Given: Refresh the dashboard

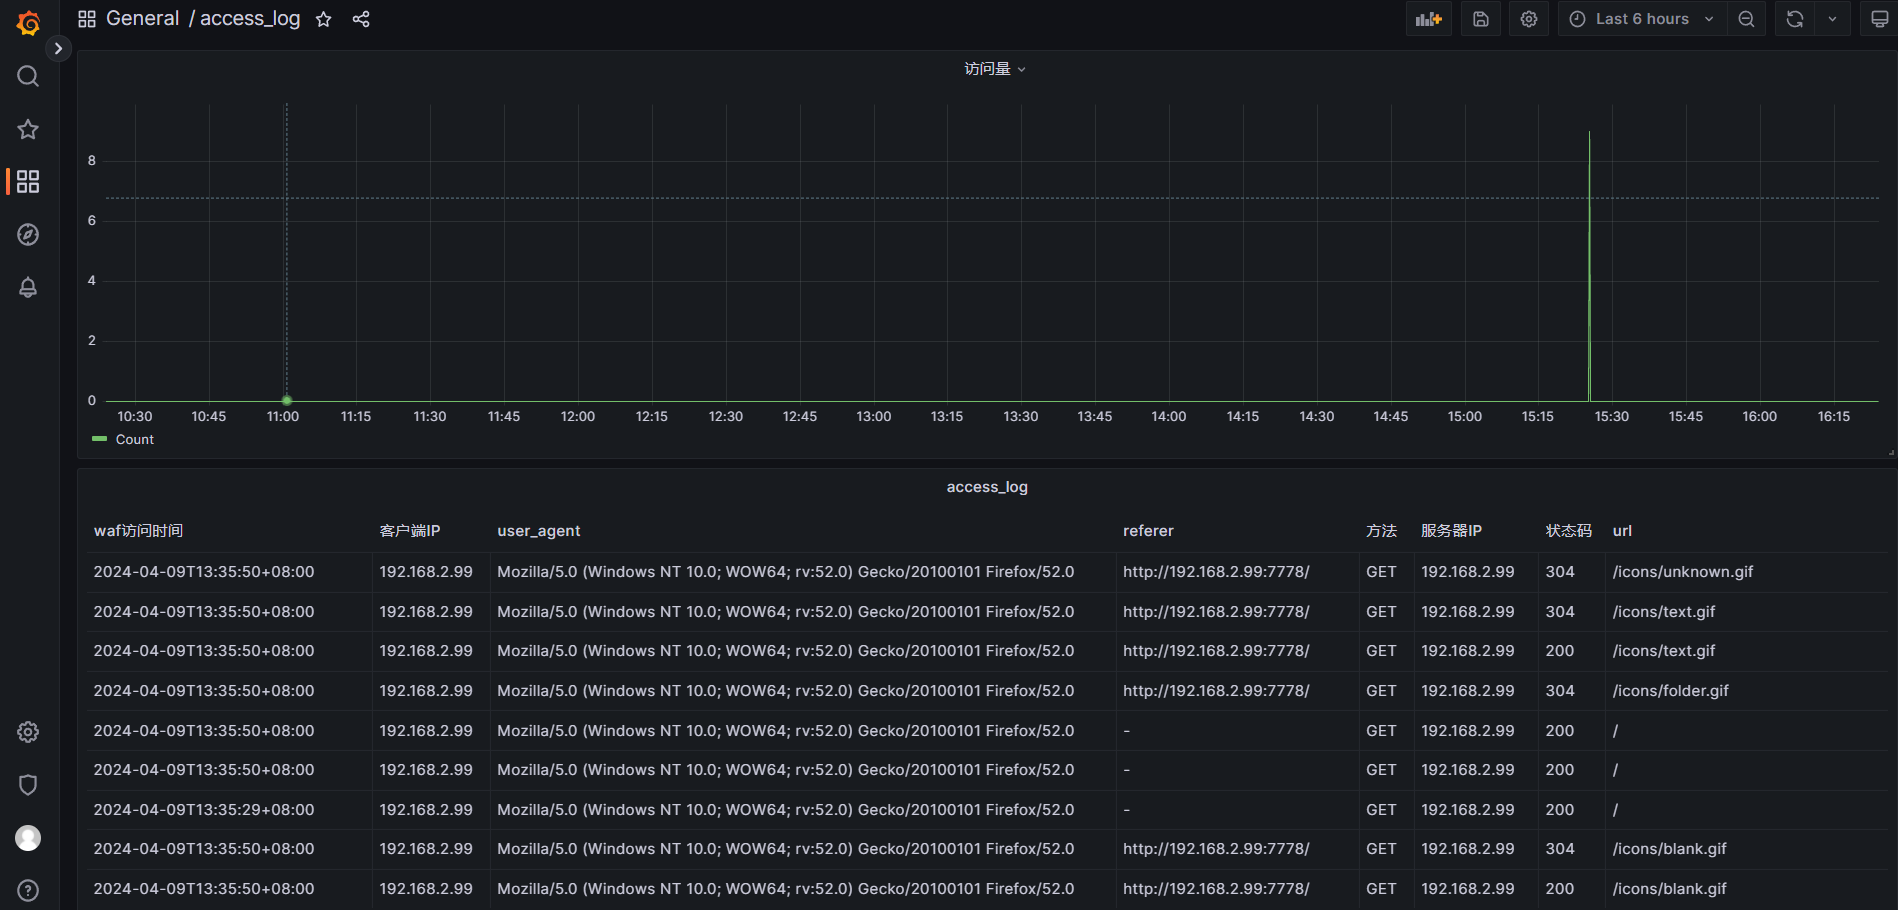Looking at the screenshot, I should tap(1795, 19).
